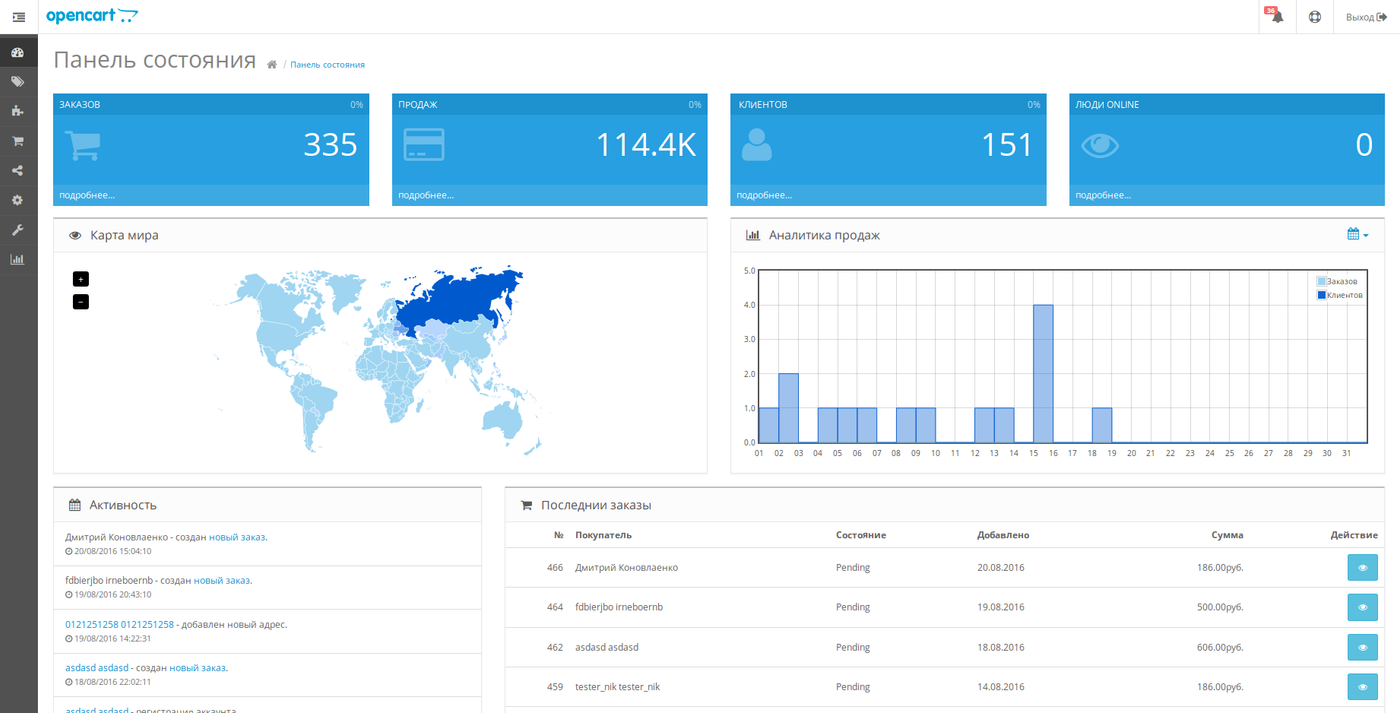Expand the sales analytics calendar range dropdown

click(1357, 235)
